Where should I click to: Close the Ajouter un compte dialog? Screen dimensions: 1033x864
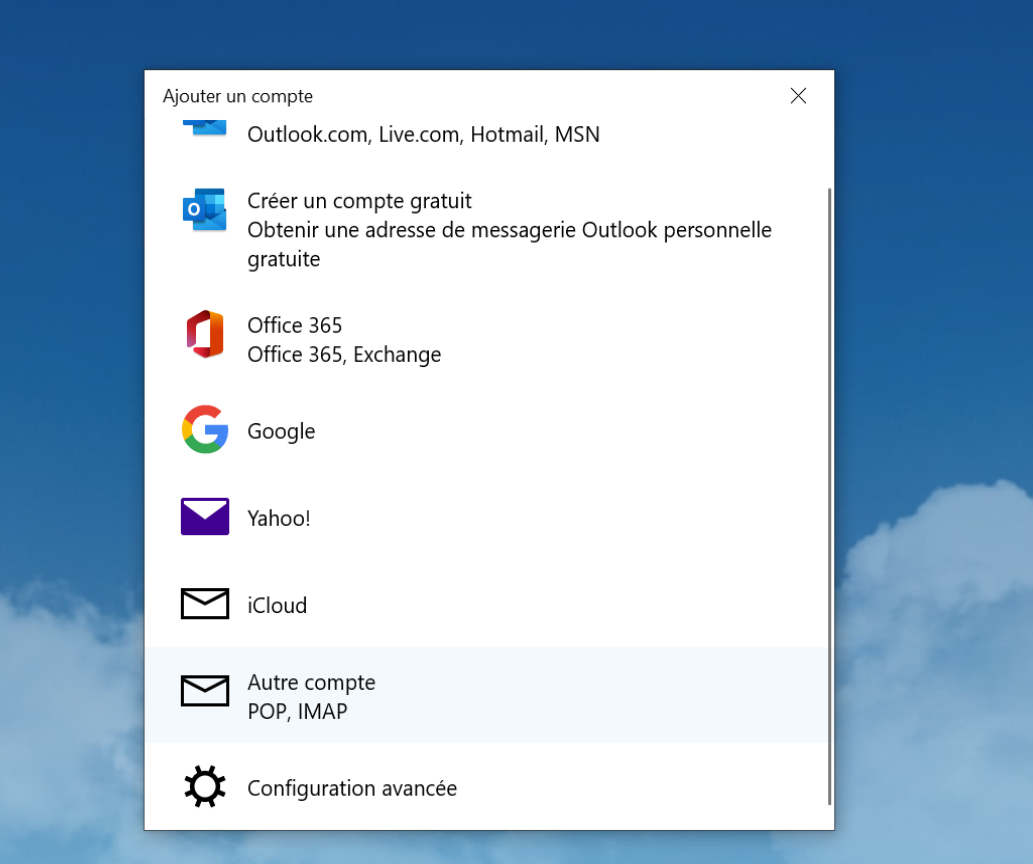pos(798,96)
